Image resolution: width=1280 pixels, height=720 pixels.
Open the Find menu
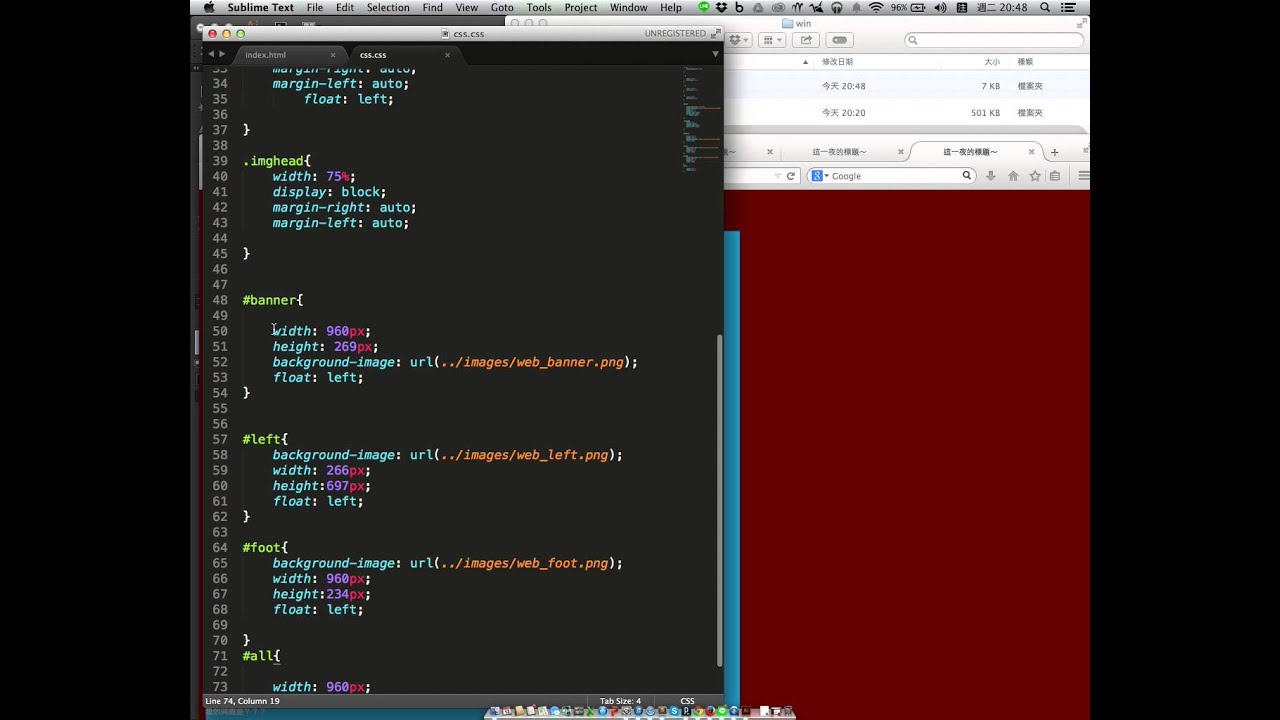pyautogui.click(x=432, y=7)
